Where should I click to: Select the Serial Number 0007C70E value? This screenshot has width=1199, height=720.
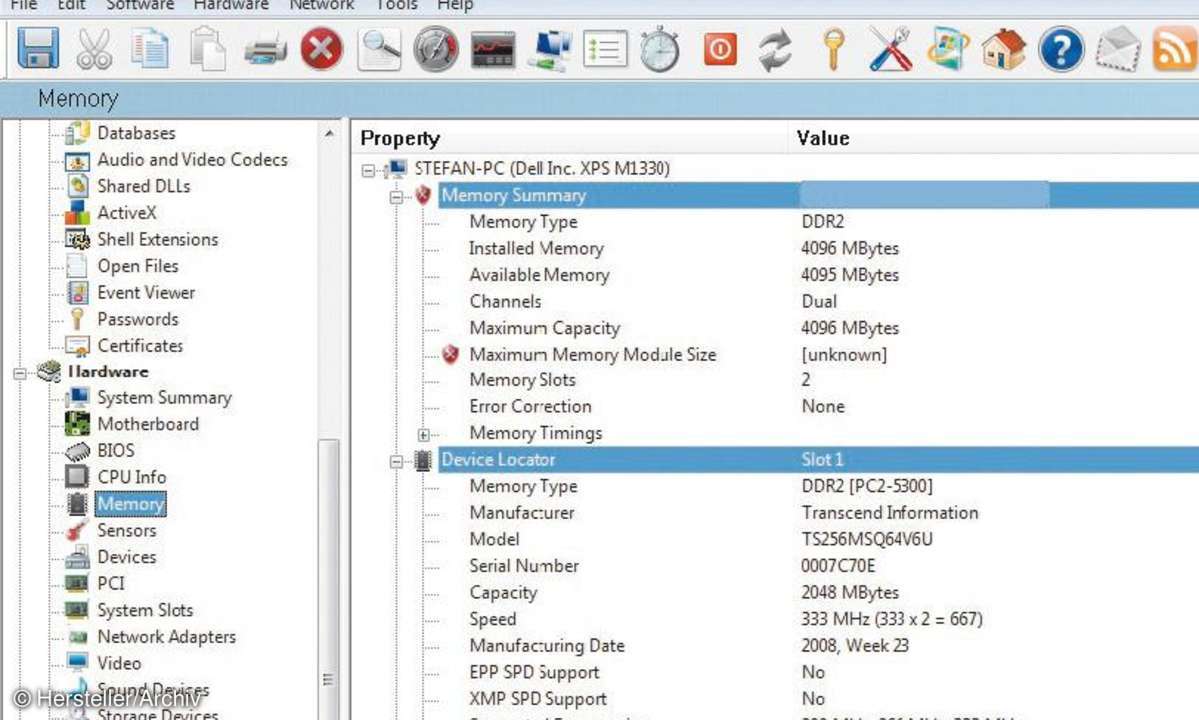(x=838, y=566)
